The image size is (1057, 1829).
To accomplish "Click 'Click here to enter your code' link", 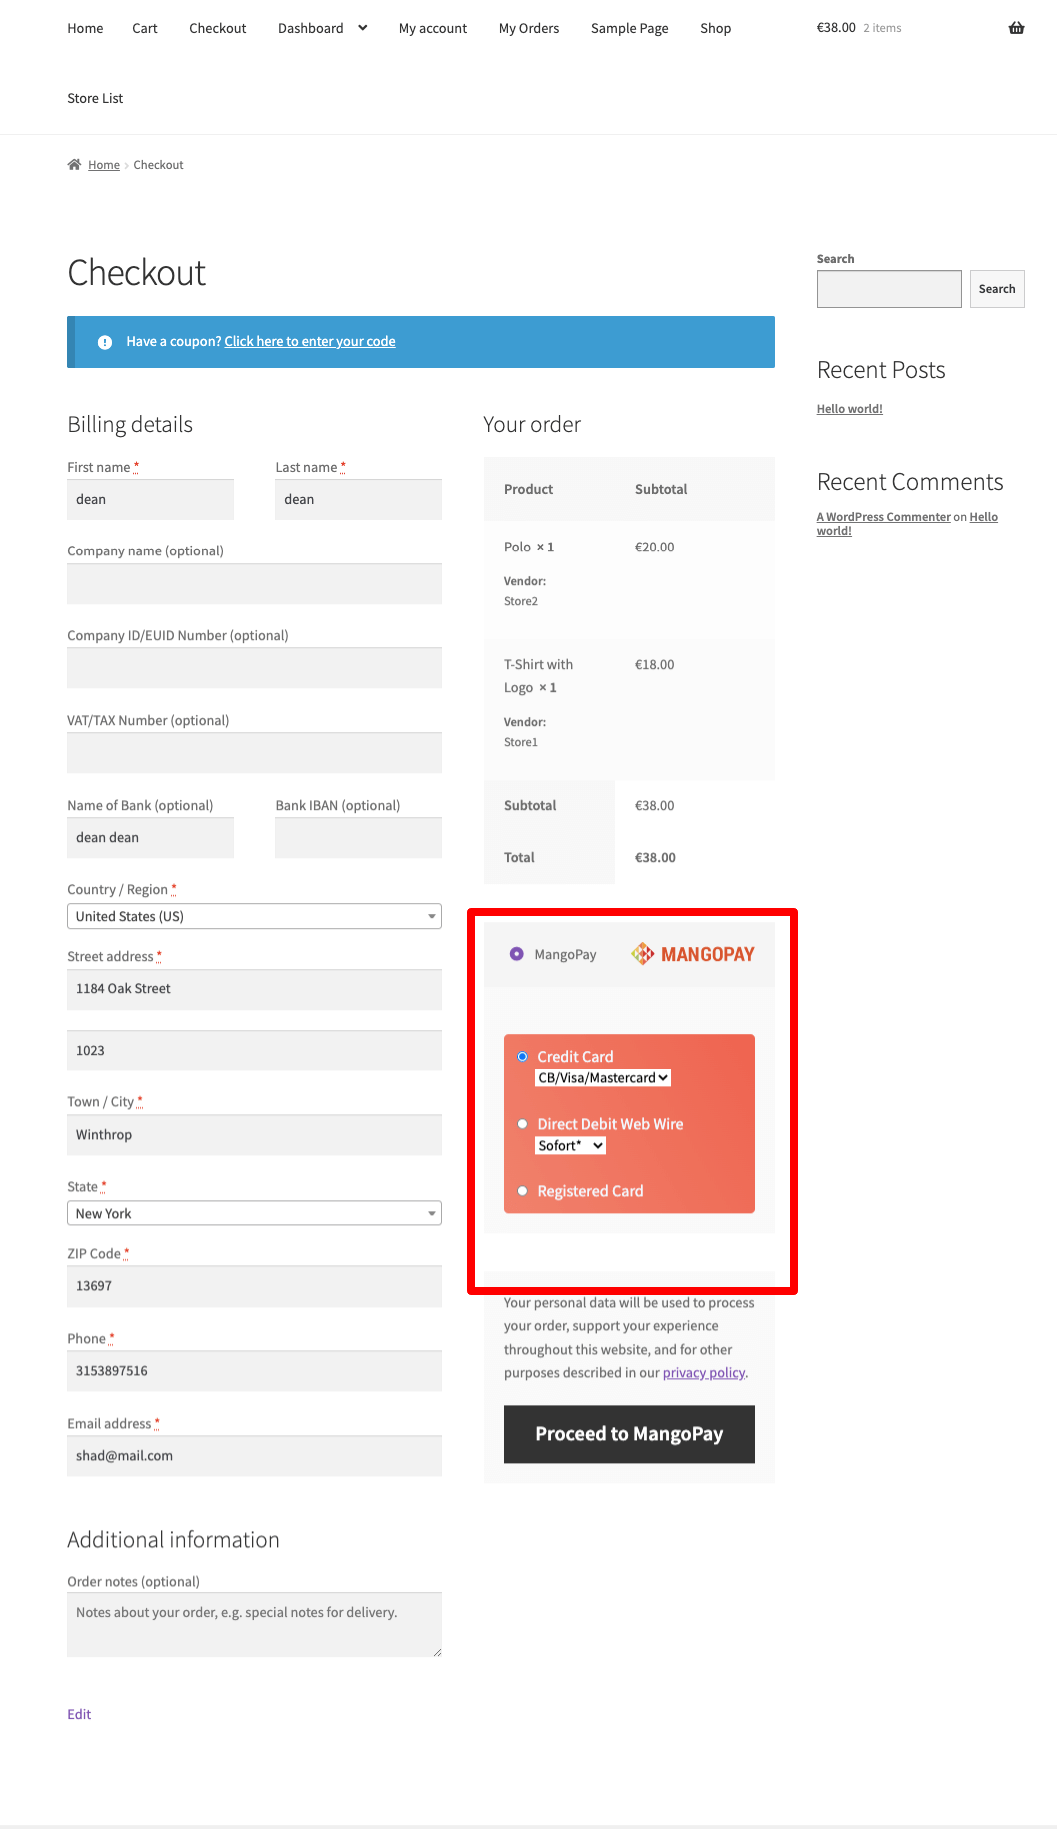I will (x=310, y=342).
